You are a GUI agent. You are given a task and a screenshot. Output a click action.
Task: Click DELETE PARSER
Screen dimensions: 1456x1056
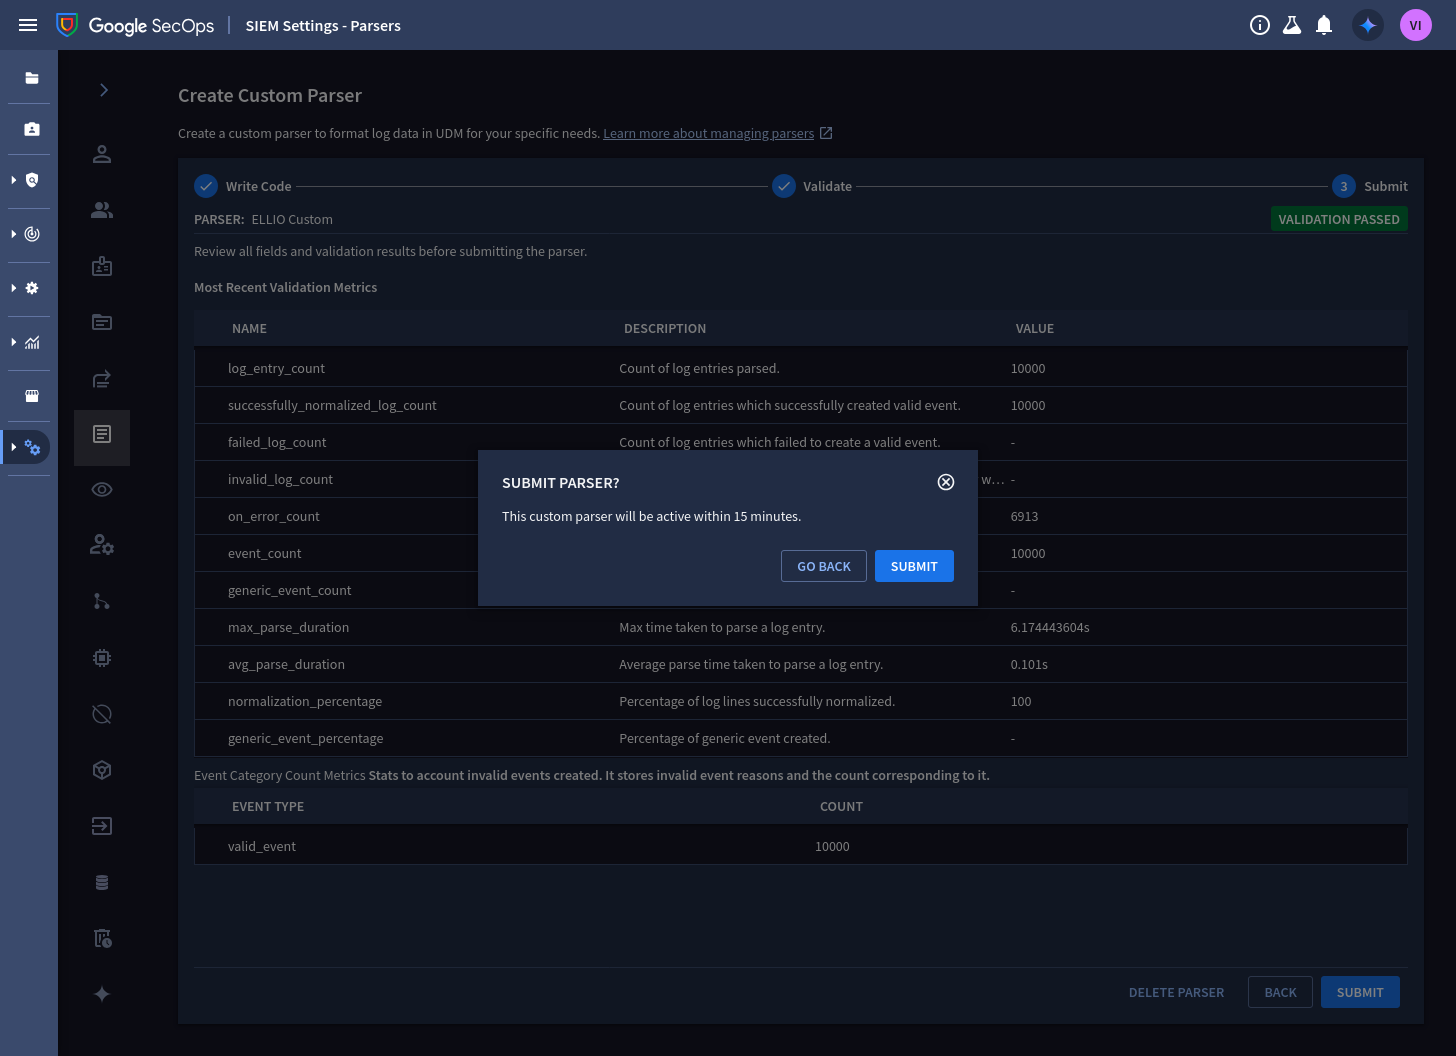[1176, 992]
